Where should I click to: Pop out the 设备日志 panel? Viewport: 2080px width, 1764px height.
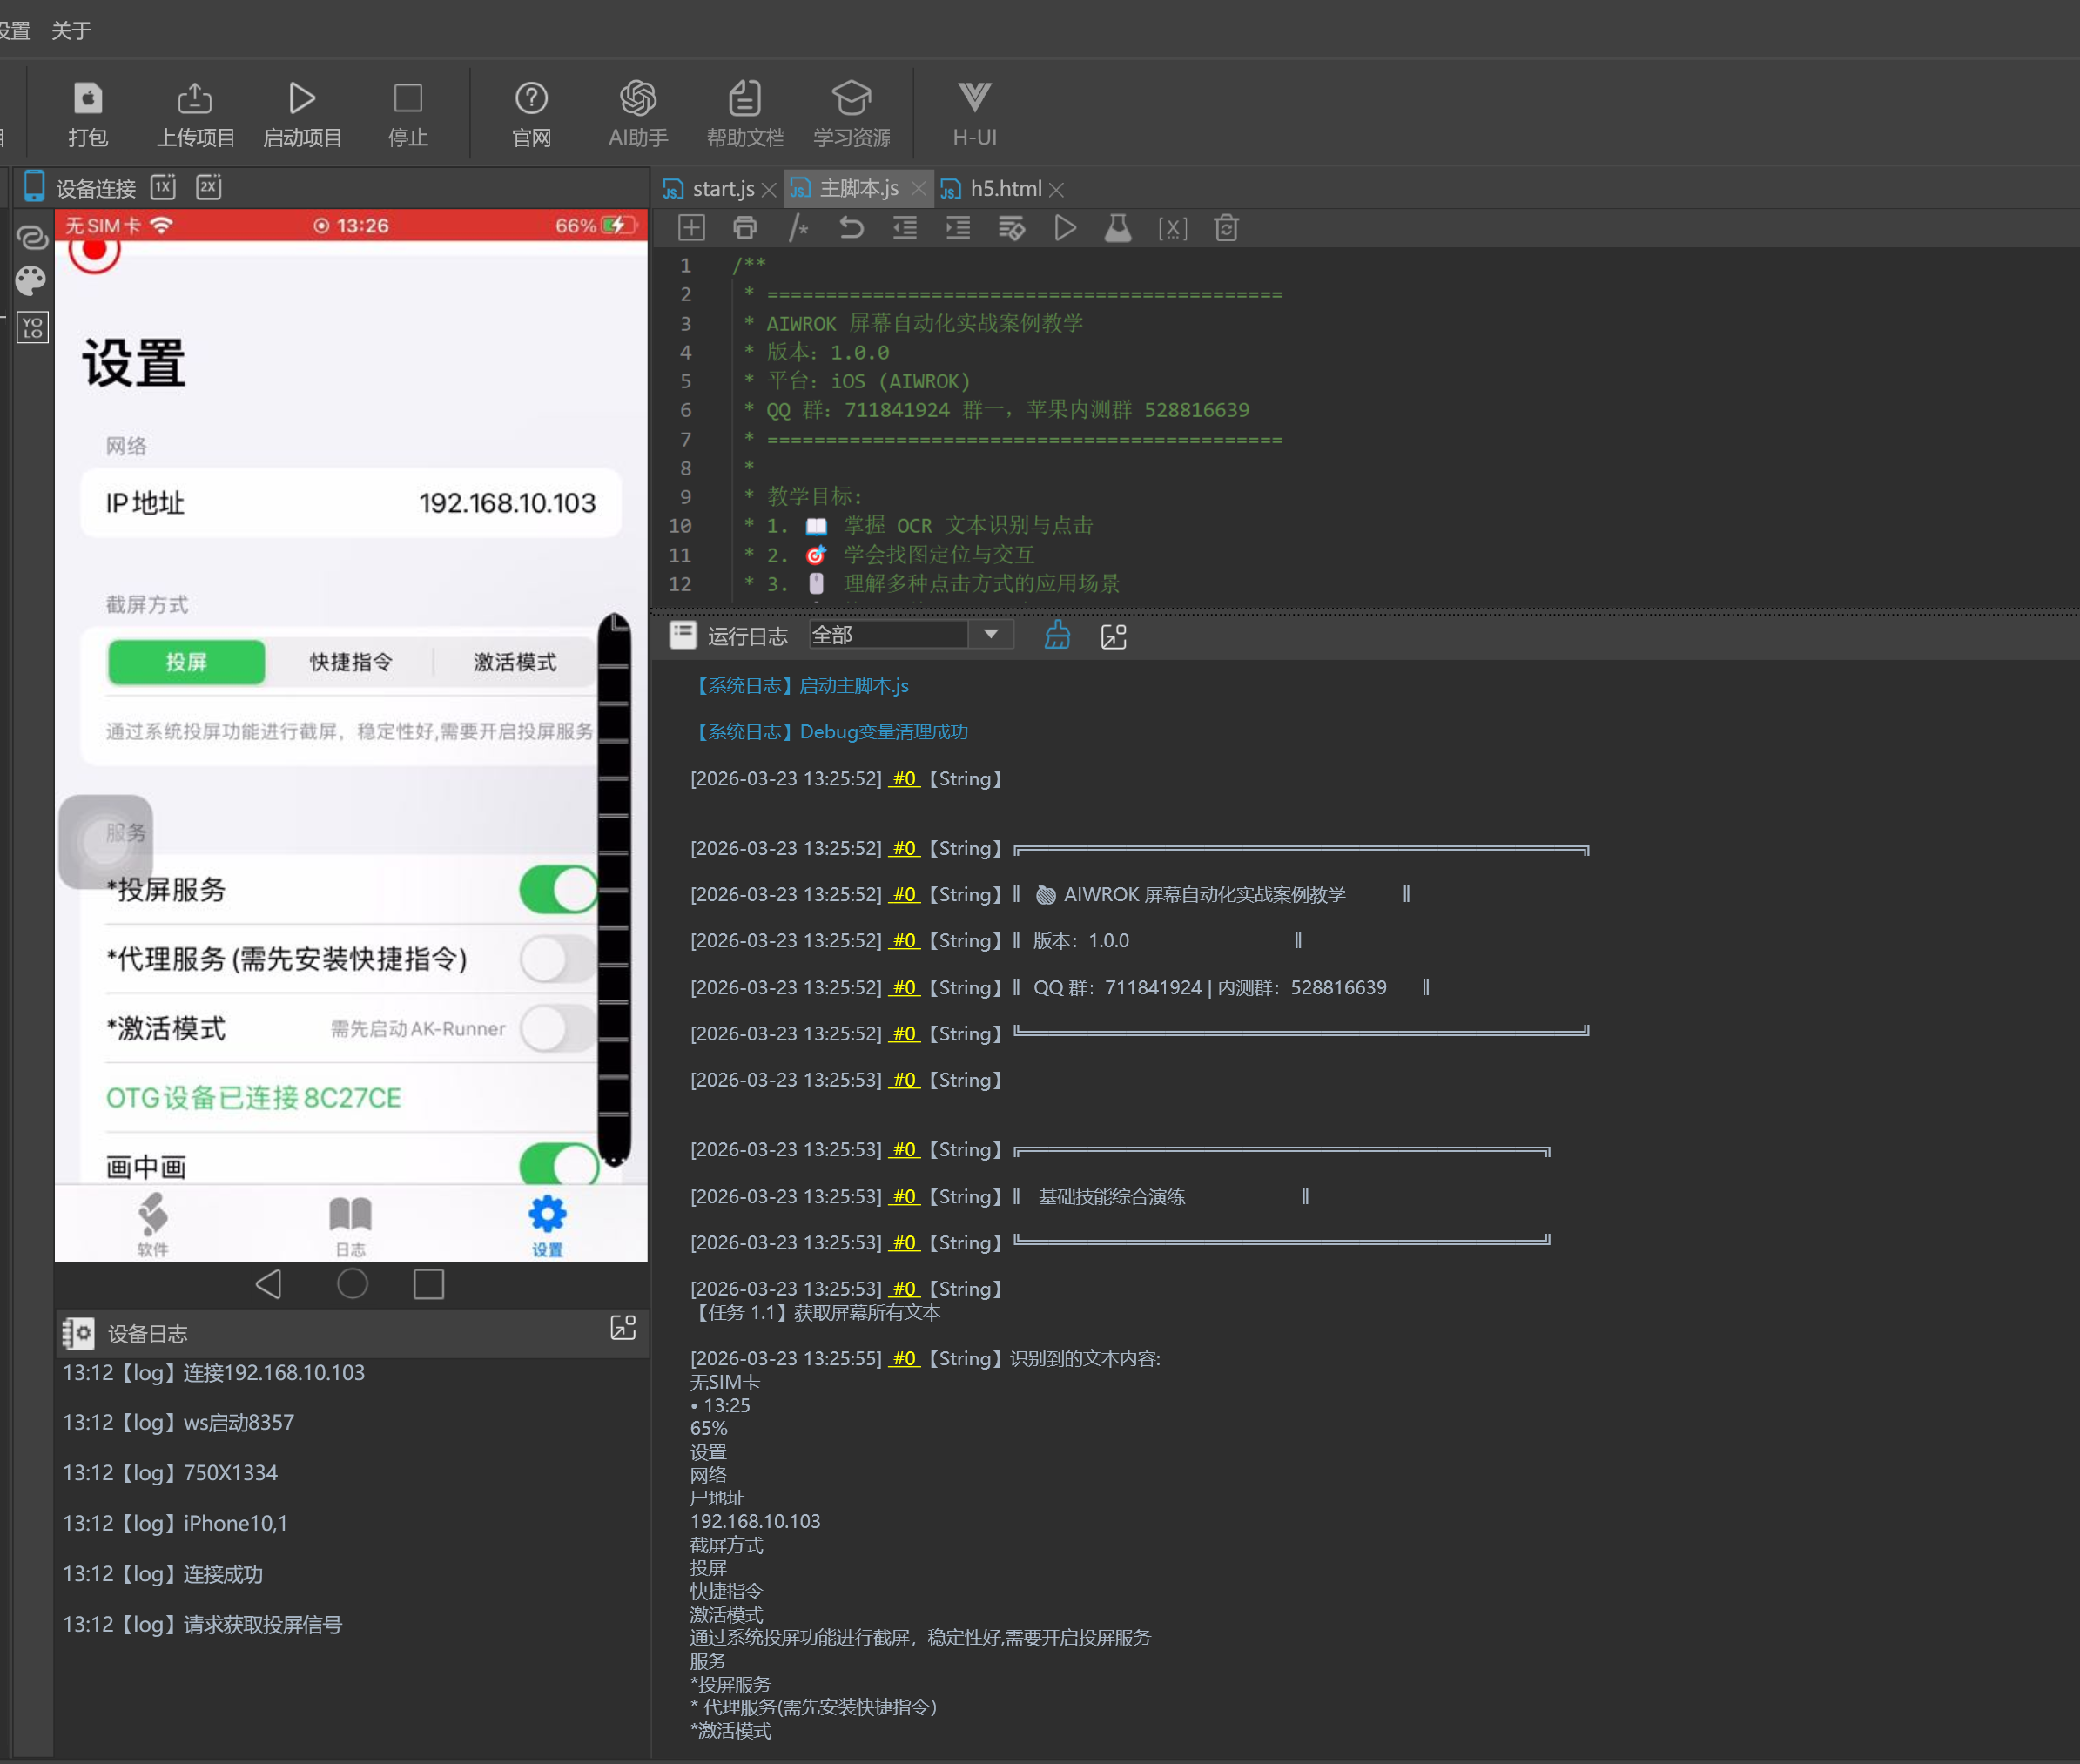(x=622, y=1327)
